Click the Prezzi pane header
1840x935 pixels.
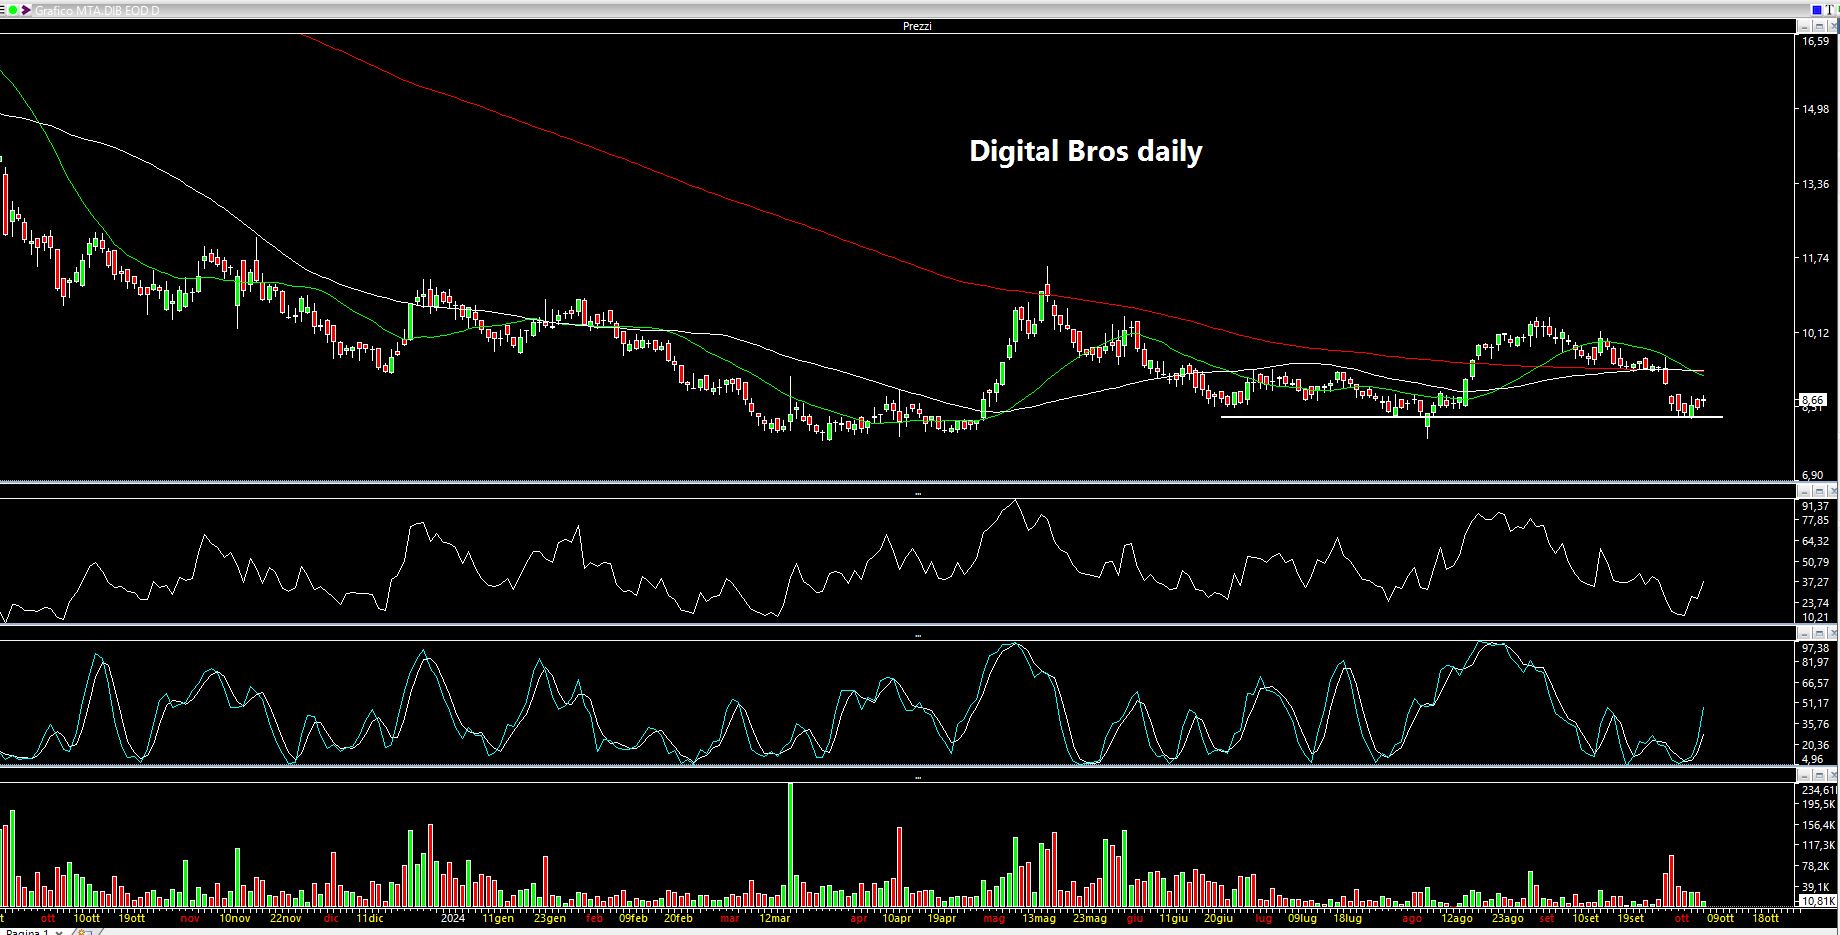click(x=917, y=26)
